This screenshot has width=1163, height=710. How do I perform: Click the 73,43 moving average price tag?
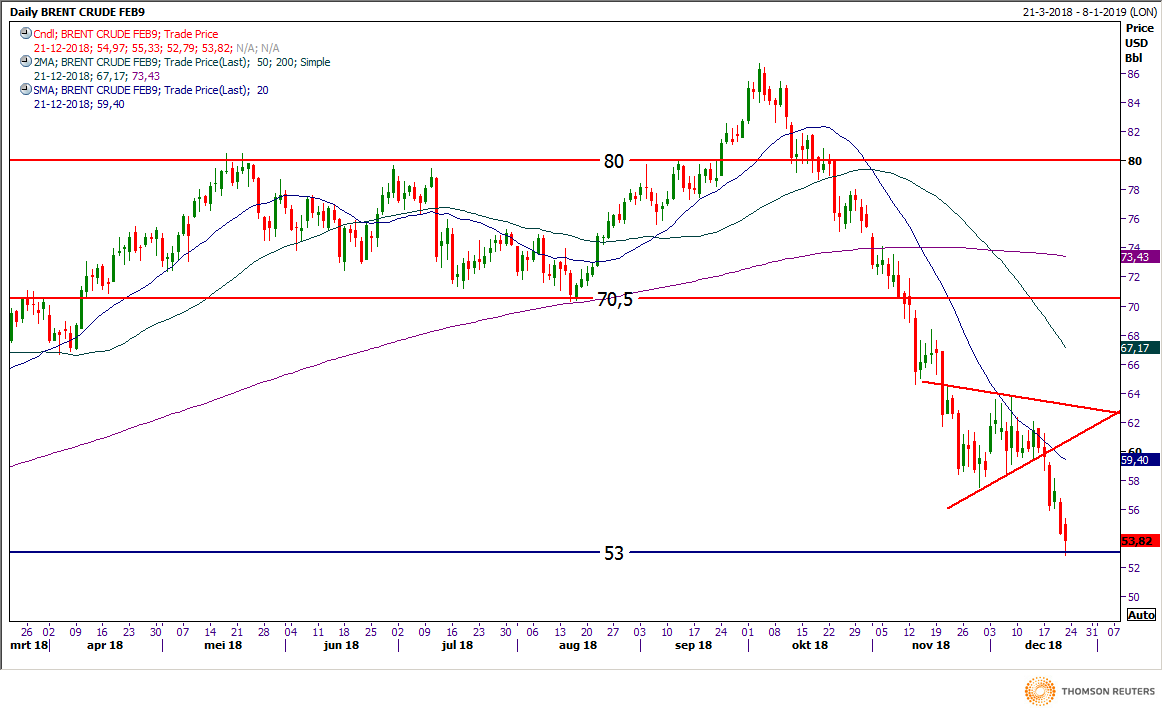click(1138, 257)
